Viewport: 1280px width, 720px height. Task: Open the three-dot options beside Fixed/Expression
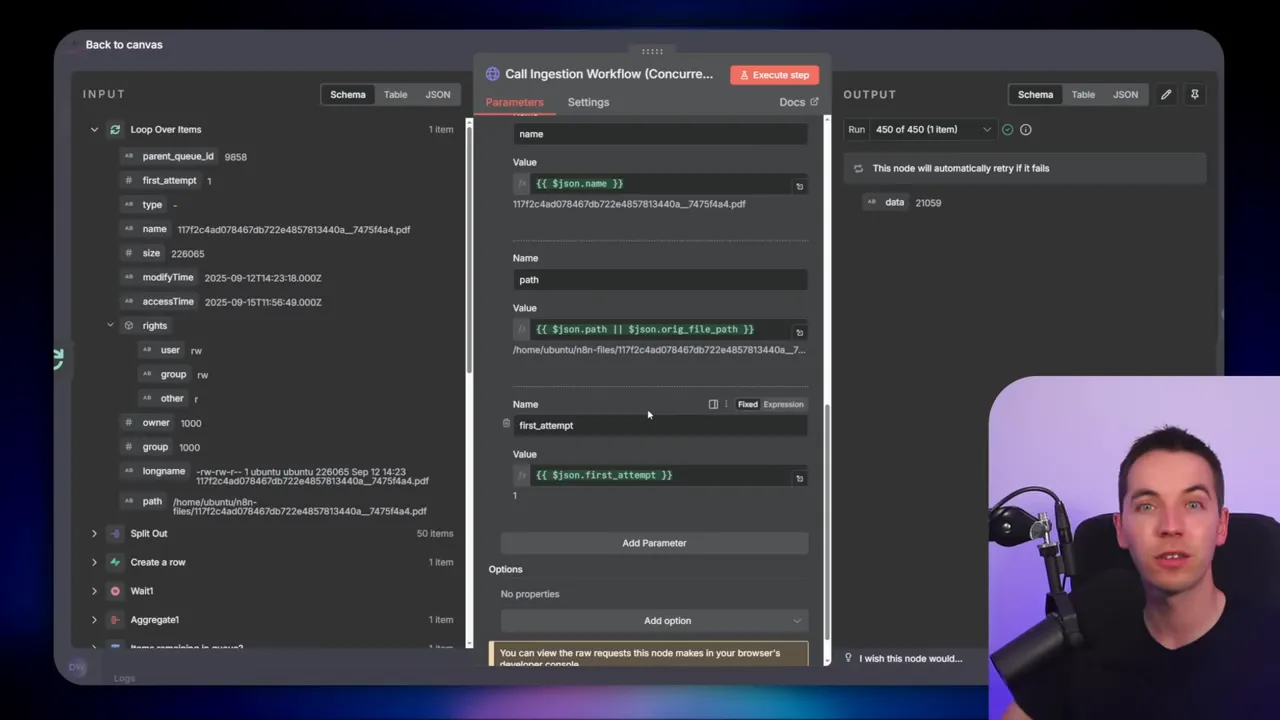coord(726,404)
